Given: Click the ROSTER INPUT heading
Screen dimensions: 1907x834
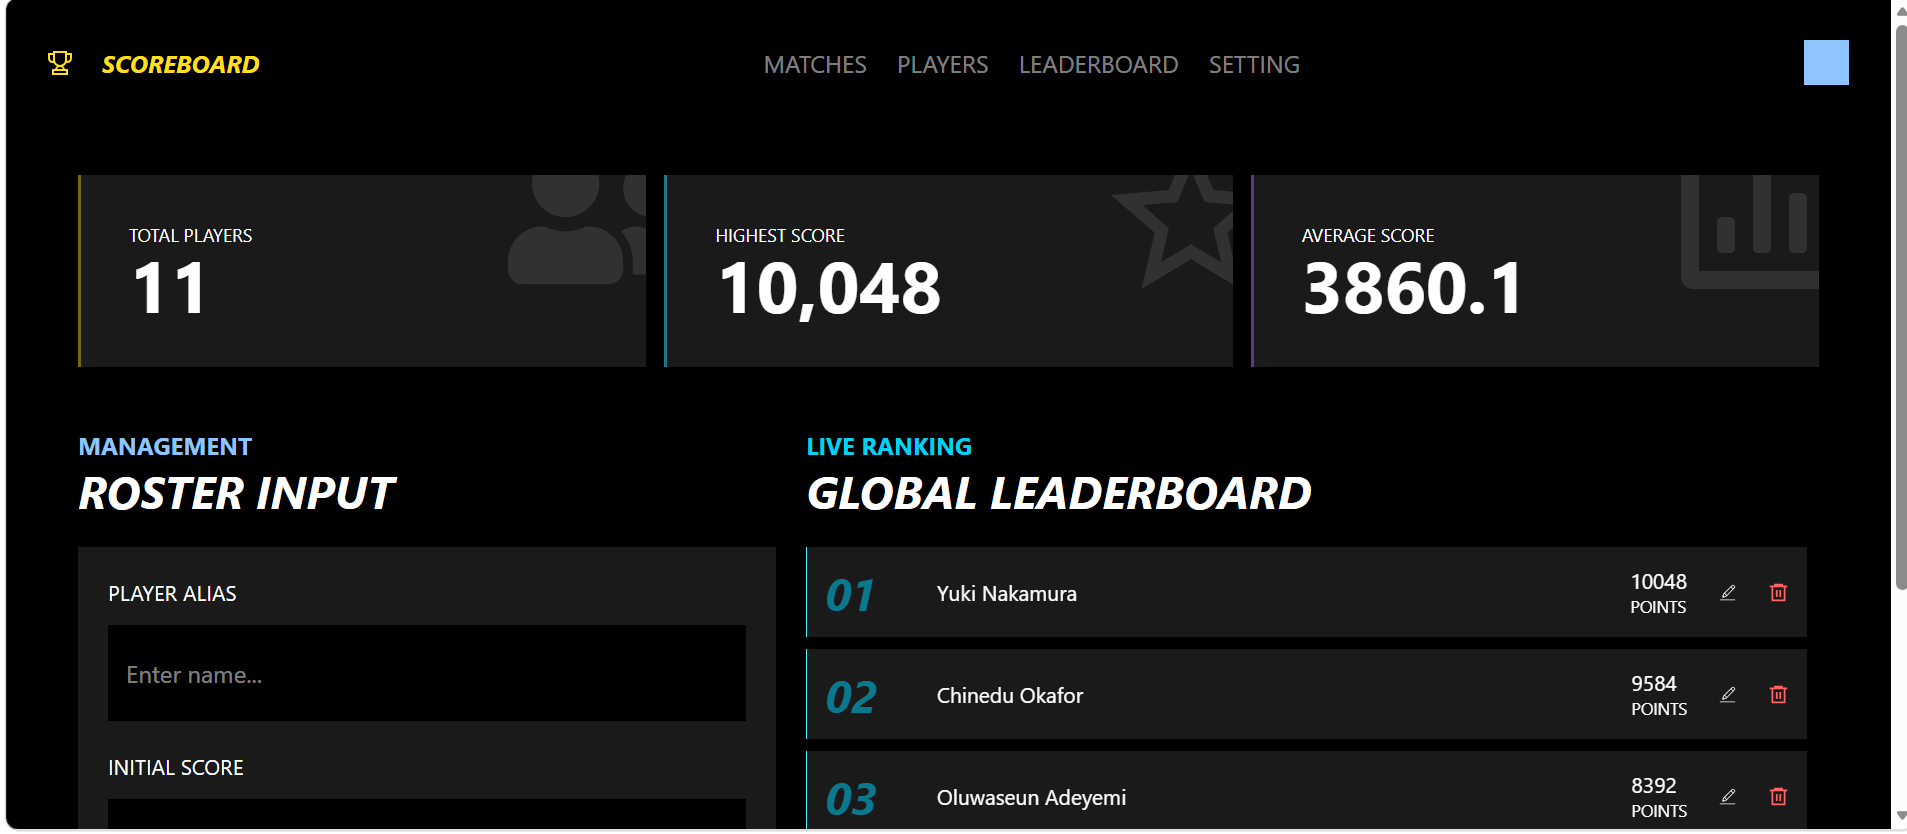Looking at the screenshot, I should (237, 494).
